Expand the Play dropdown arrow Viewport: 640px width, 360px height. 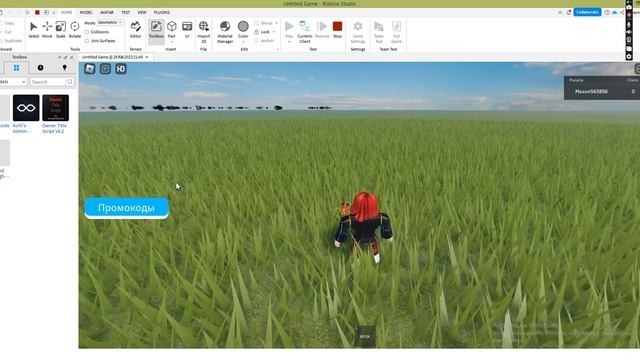coord(289,42)
